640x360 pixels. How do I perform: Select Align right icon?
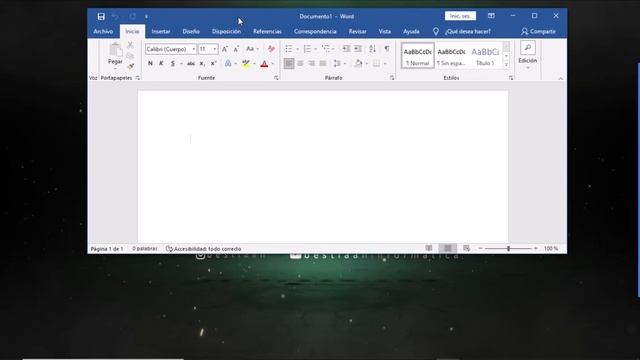coord(311,63)
